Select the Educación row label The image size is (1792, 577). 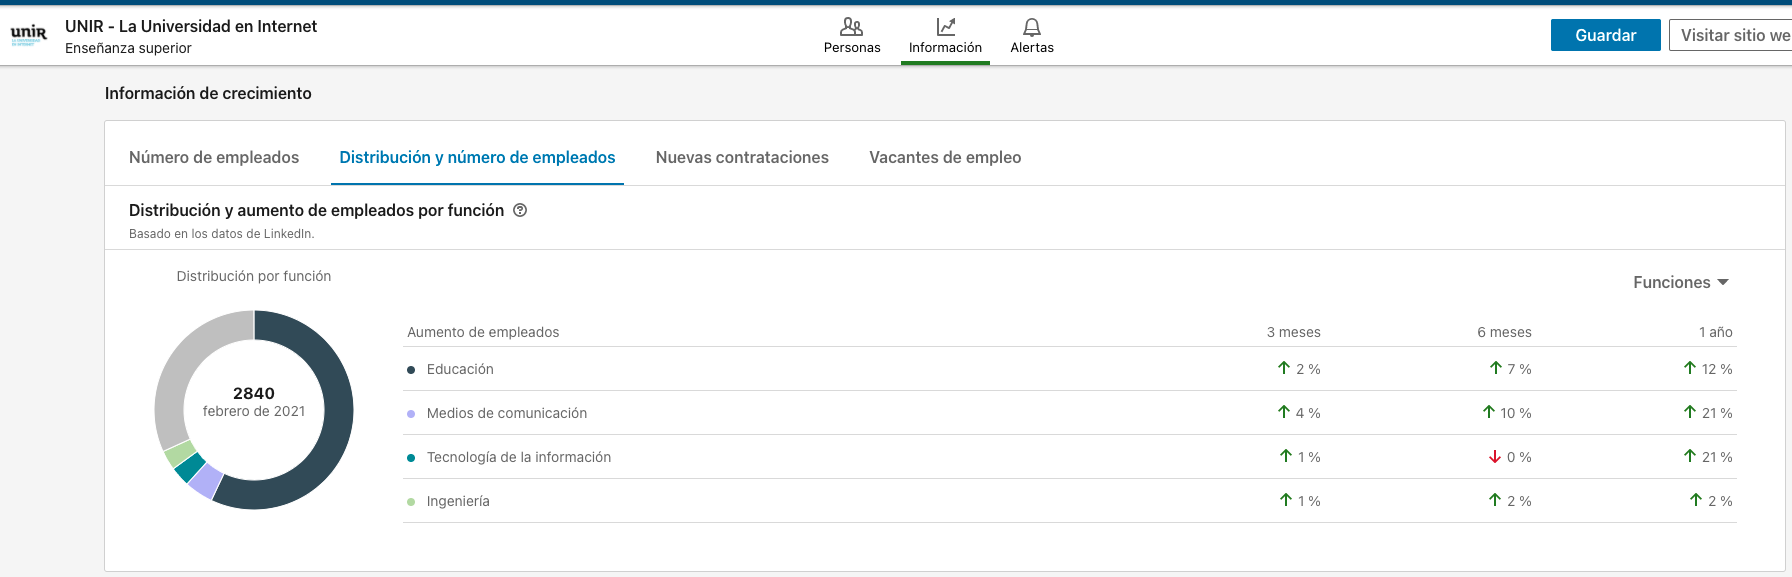(460, 369)
